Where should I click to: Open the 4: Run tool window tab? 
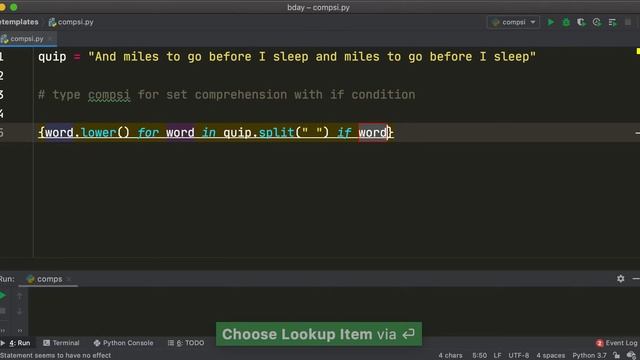point(16,343)
